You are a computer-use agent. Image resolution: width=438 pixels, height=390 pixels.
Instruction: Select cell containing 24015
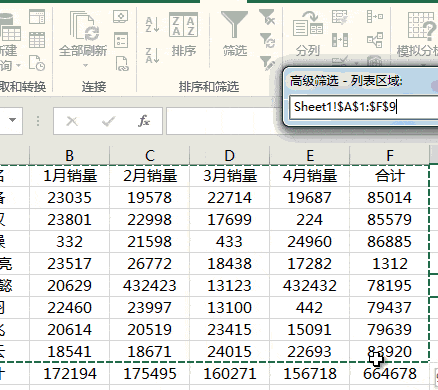(229, 352)
